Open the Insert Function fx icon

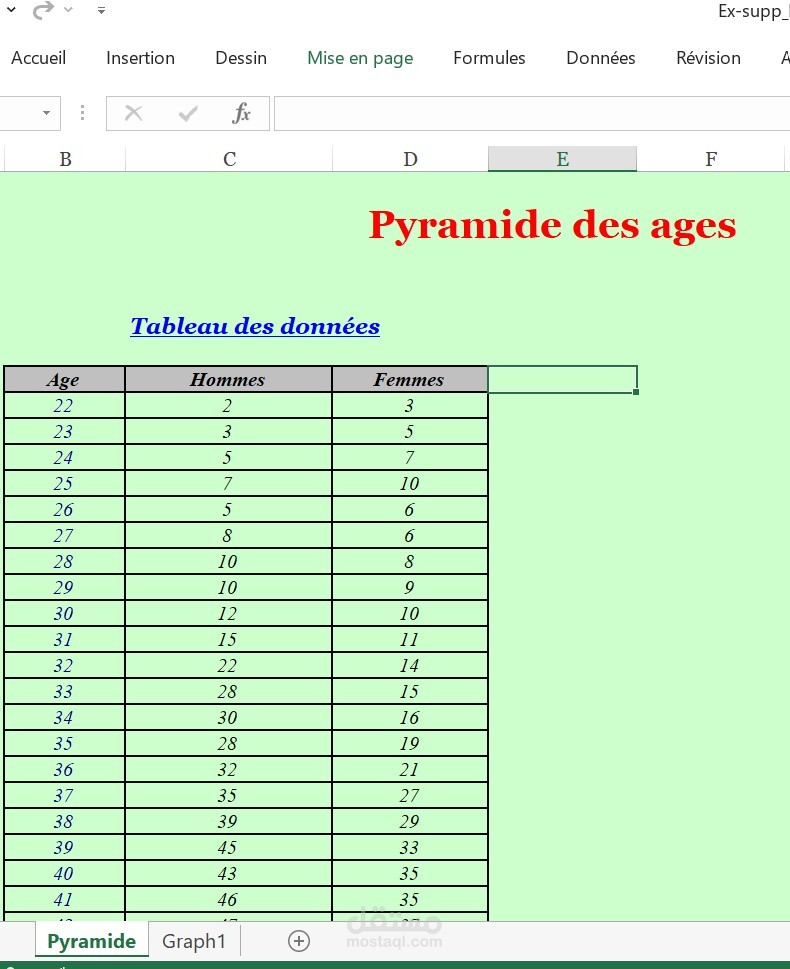tap(241, 113)
